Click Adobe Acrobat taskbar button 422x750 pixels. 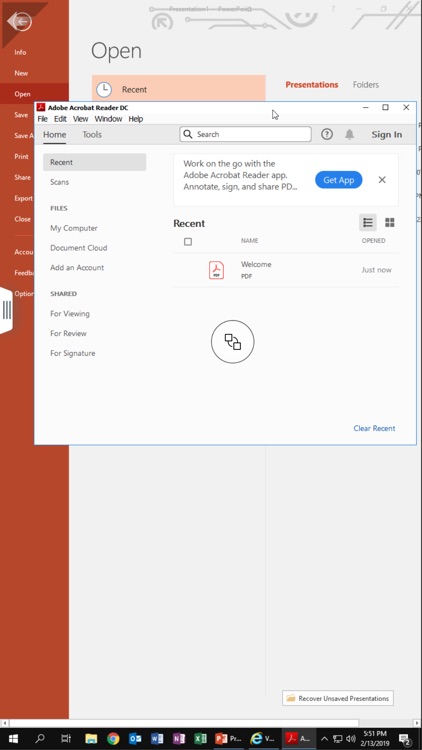[x=298, y=739]
